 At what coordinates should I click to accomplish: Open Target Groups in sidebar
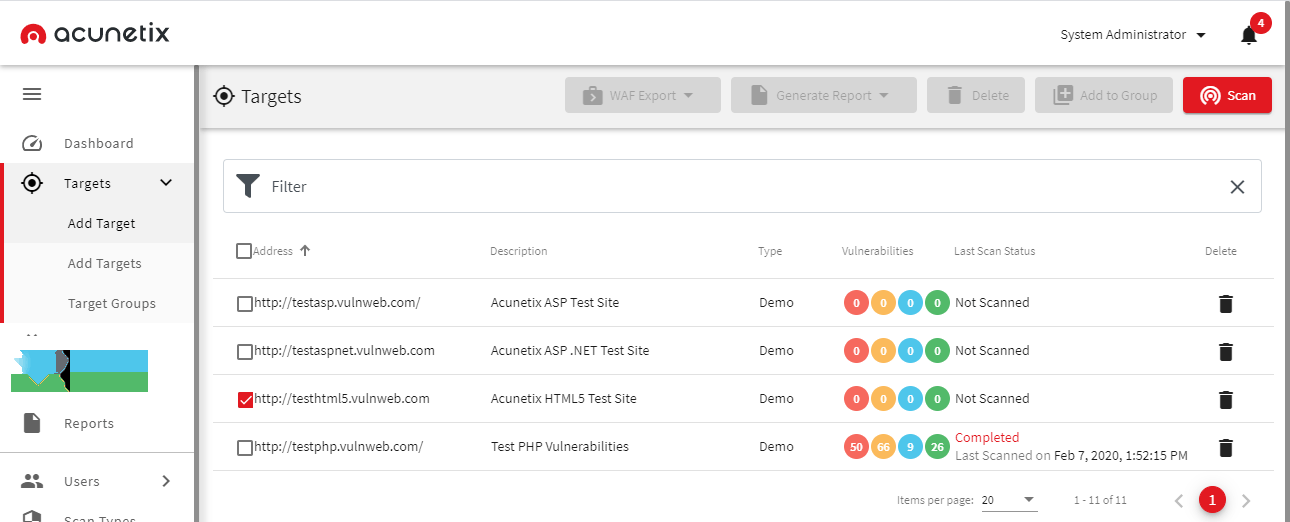click(111, 303)
